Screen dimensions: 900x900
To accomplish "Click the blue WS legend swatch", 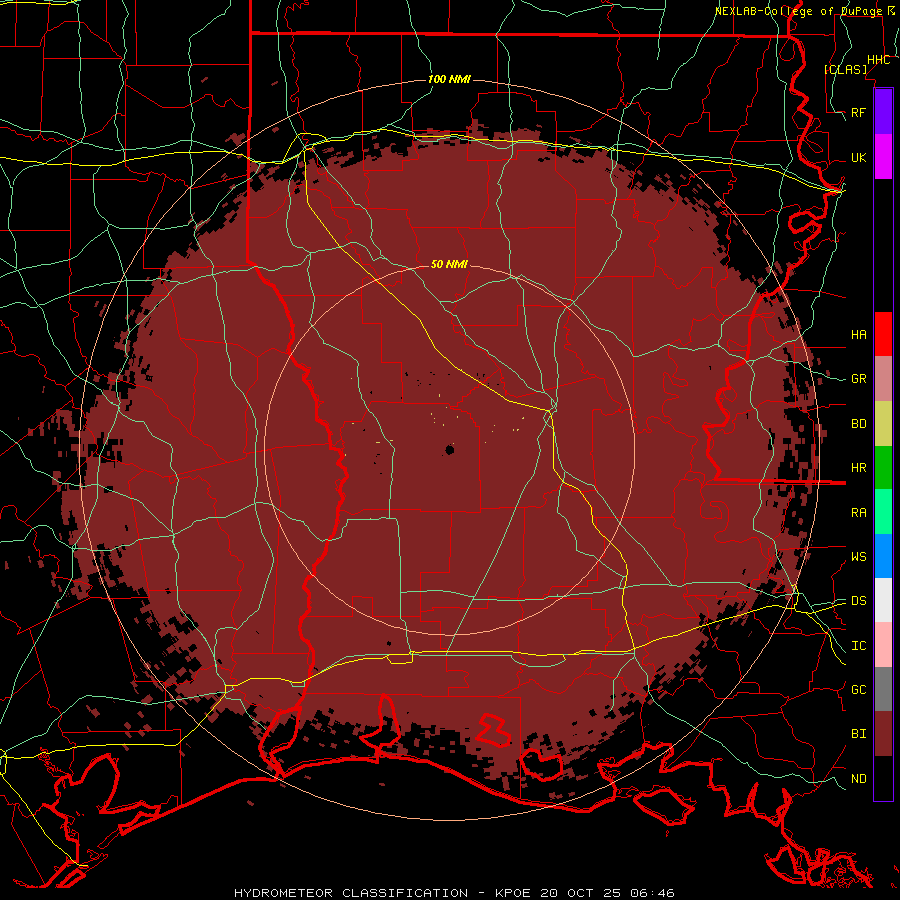I will 883,556.
